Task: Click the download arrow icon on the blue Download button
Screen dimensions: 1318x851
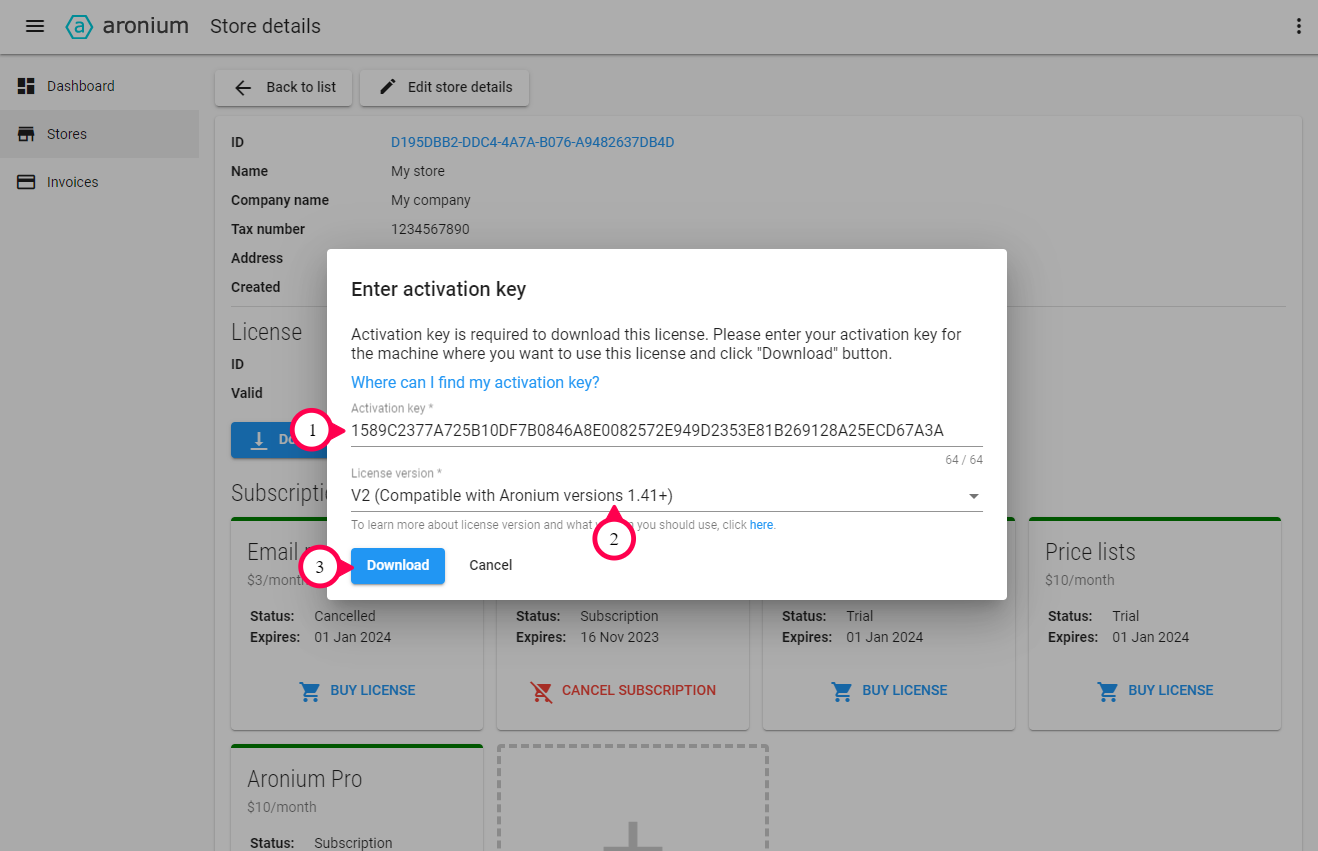Action: click(x=260, y=440)
